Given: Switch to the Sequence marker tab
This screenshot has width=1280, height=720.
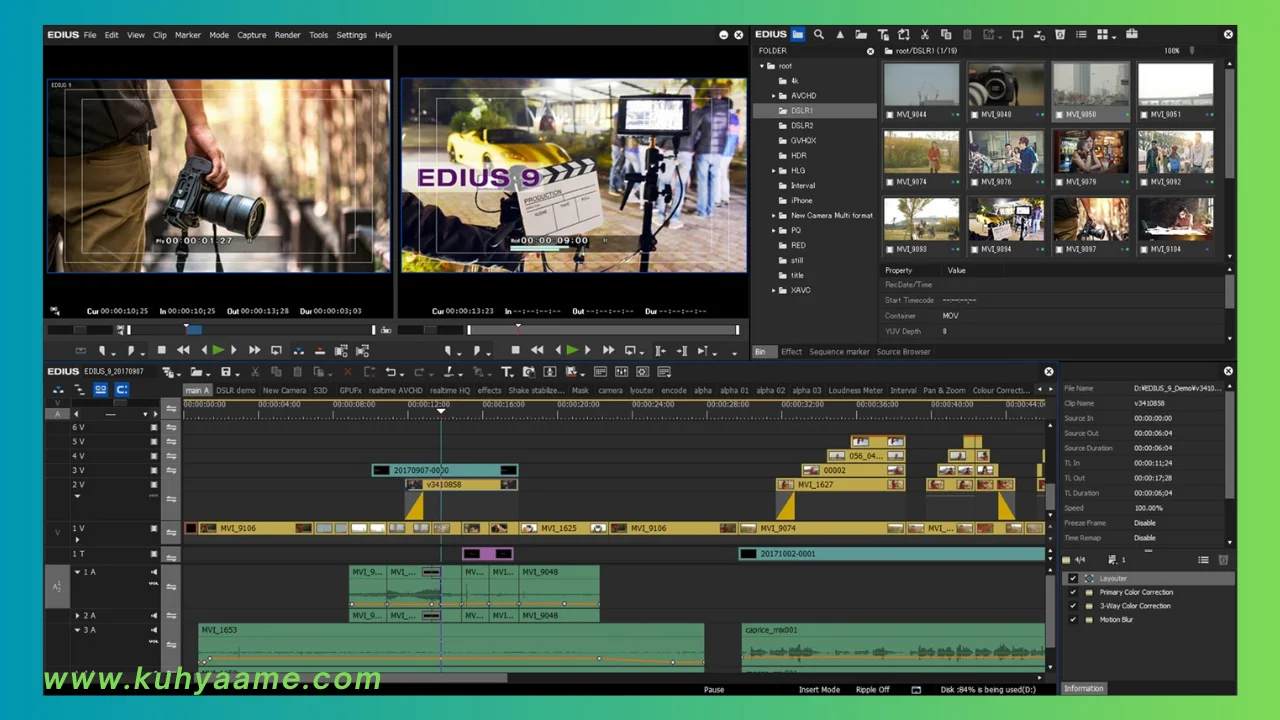Looking at the screenshot, I should [x=840, y=352].
